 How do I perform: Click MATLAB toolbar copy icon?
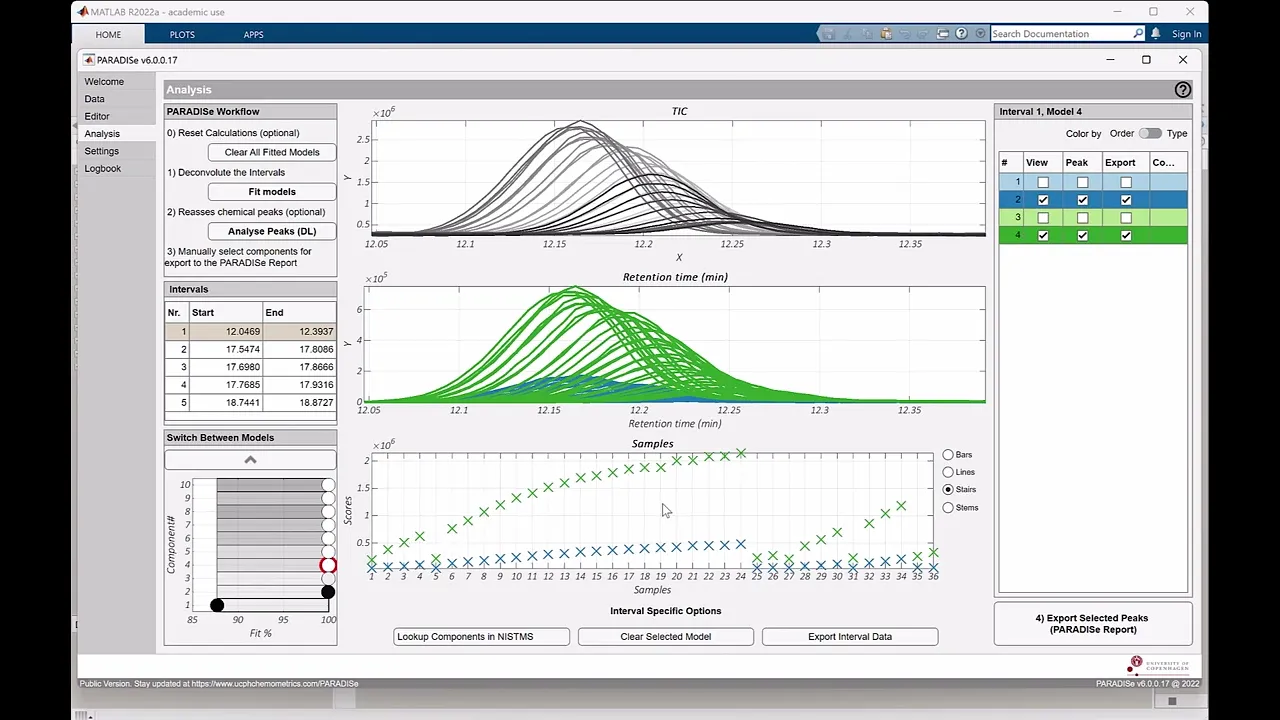(866, 34)
